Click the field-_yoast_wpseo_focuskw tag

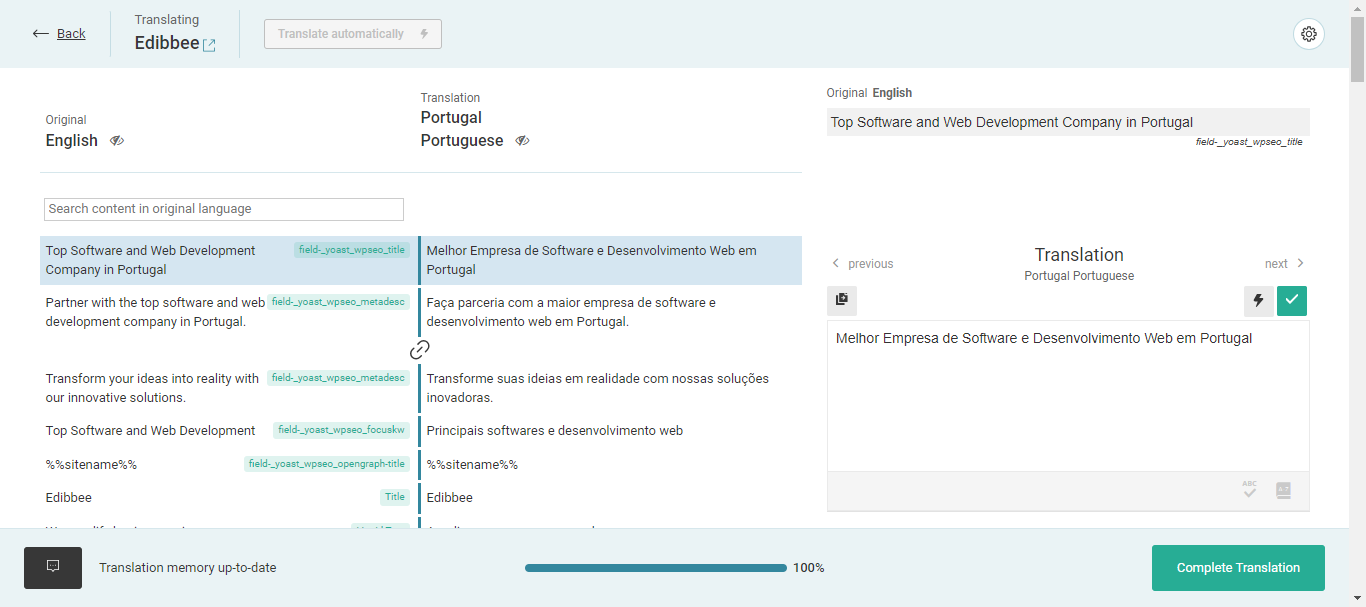click(x=341, y=430)
